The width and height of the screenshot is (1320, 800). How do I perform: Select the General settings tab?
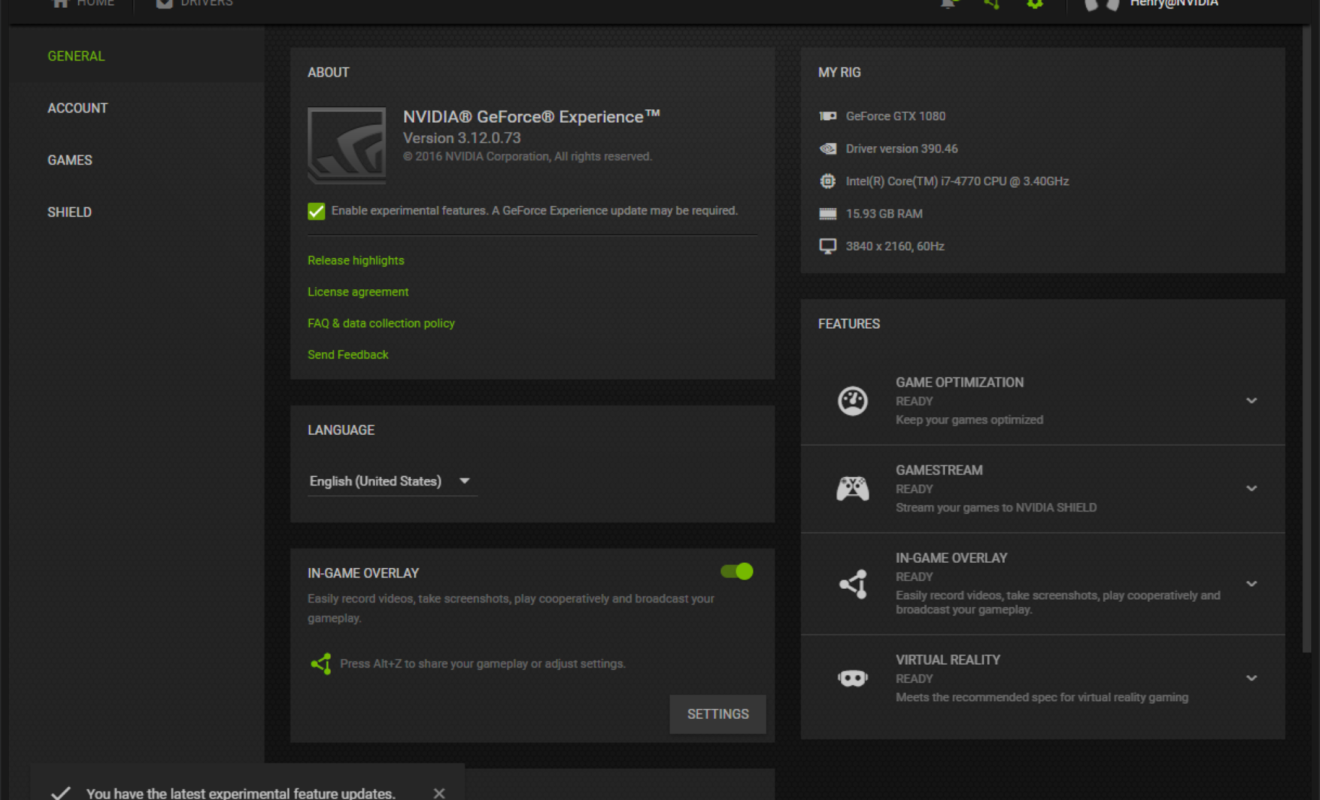tap(76, 56)
